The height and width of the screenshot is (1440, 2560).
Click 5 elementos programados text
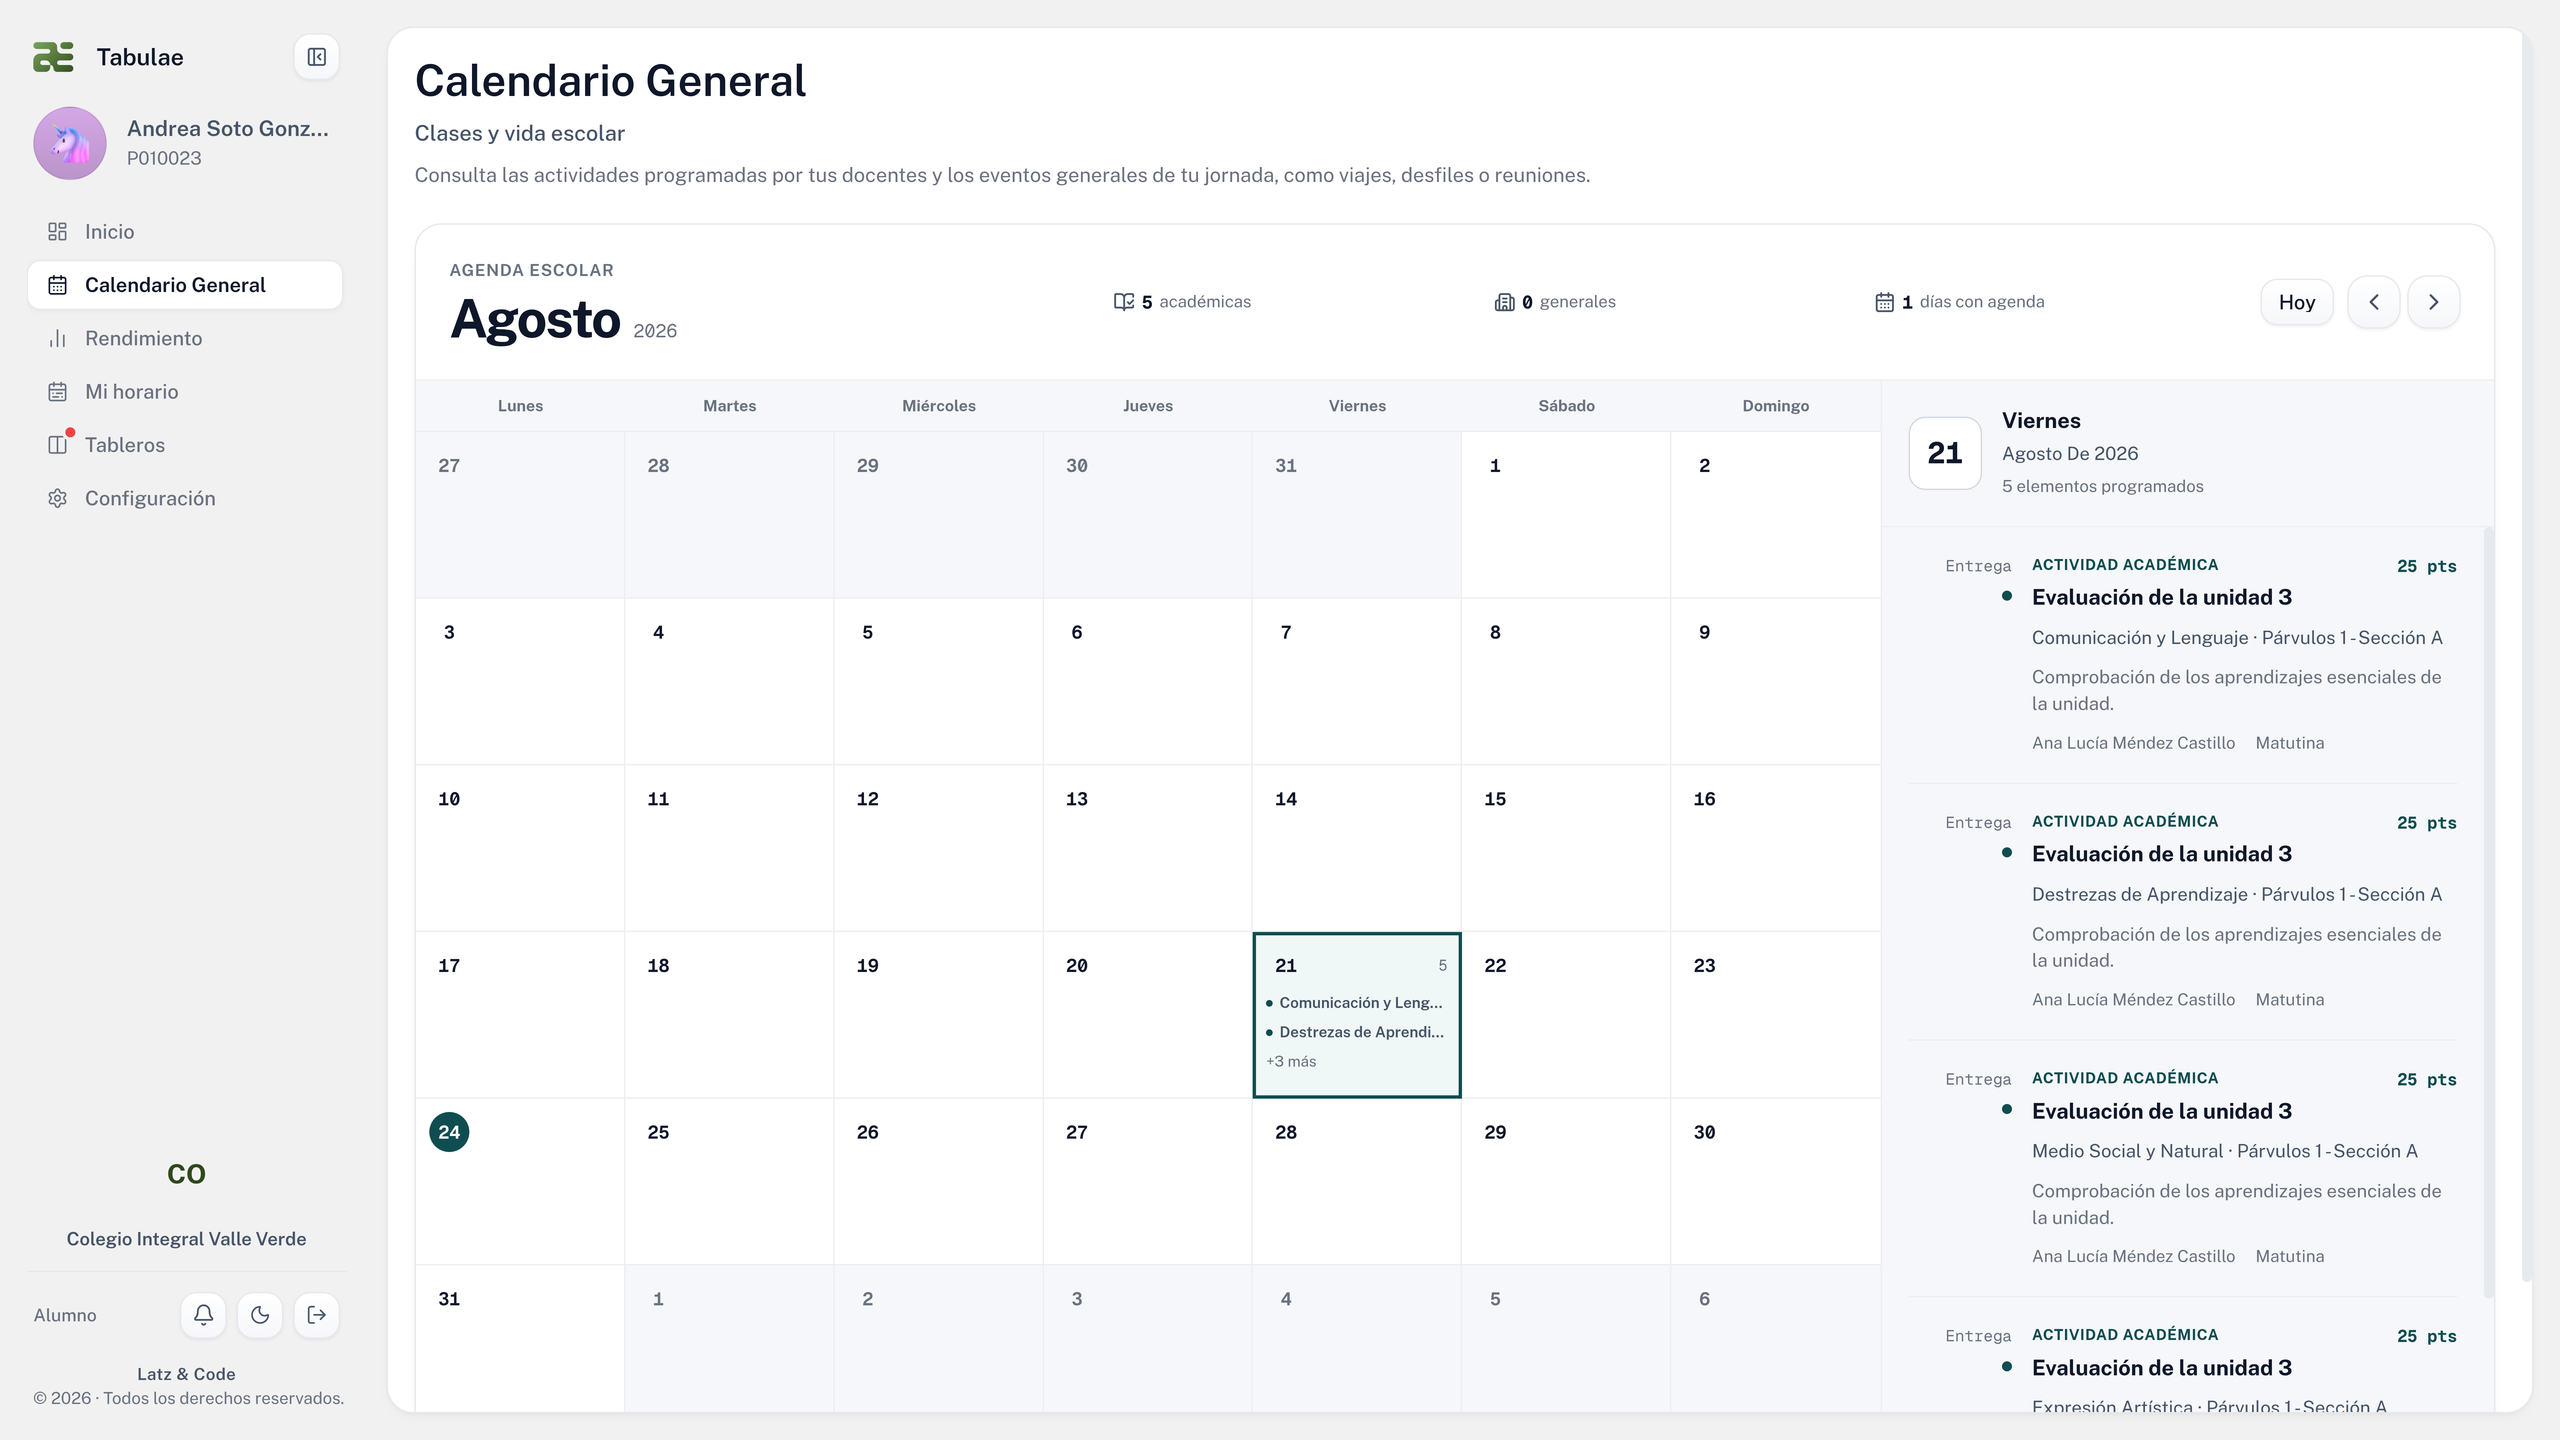[x=2102, y=487]
